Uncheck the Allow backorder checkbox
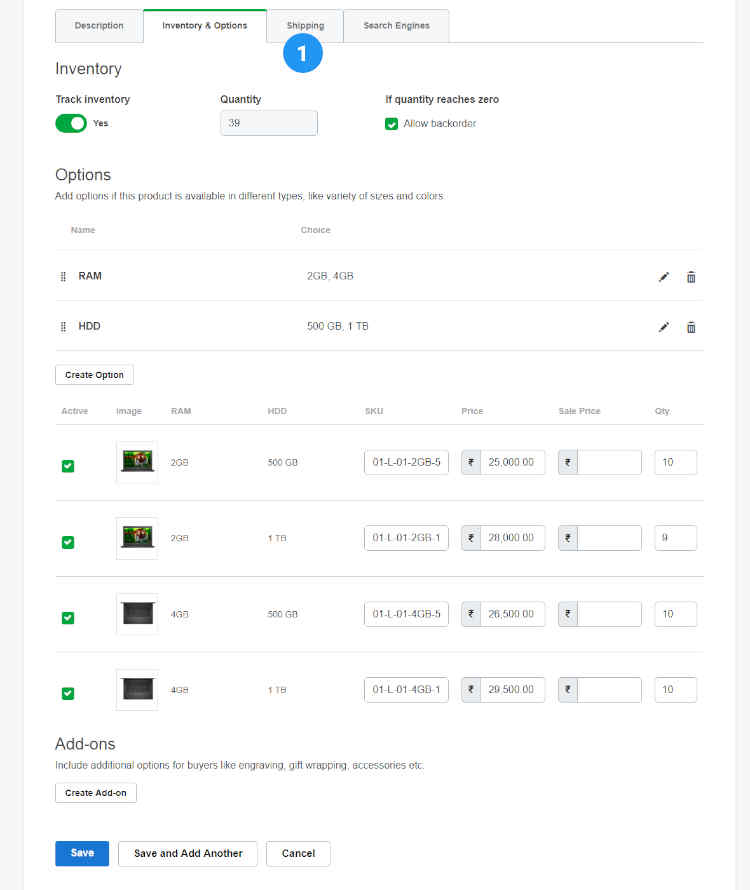 [392, 124]
